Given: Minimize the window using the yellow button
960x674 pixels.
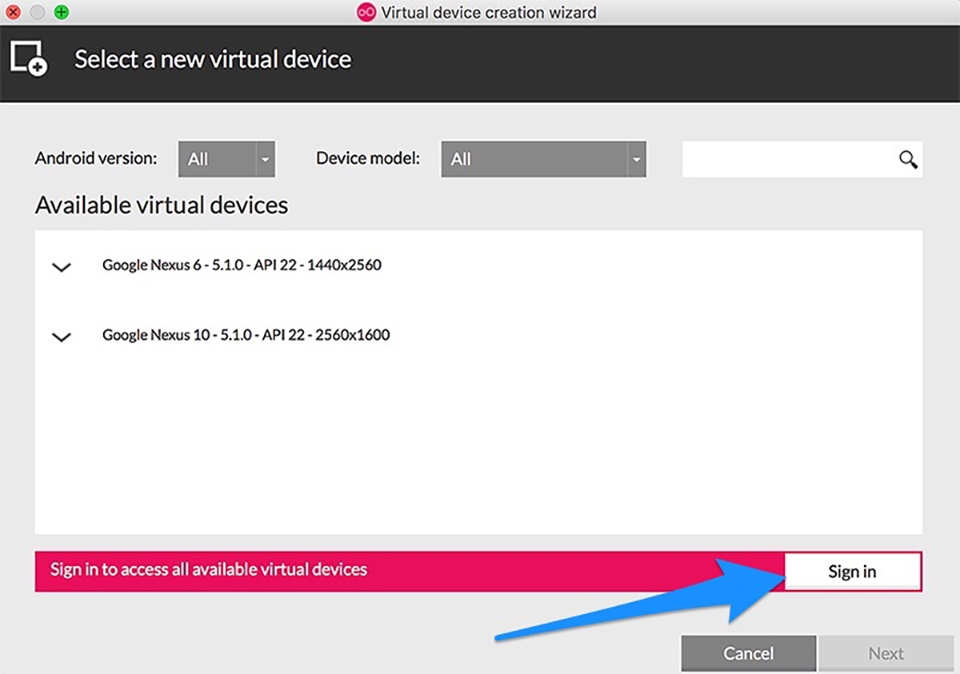Looking at the screenshot, I should click(38, 13).
